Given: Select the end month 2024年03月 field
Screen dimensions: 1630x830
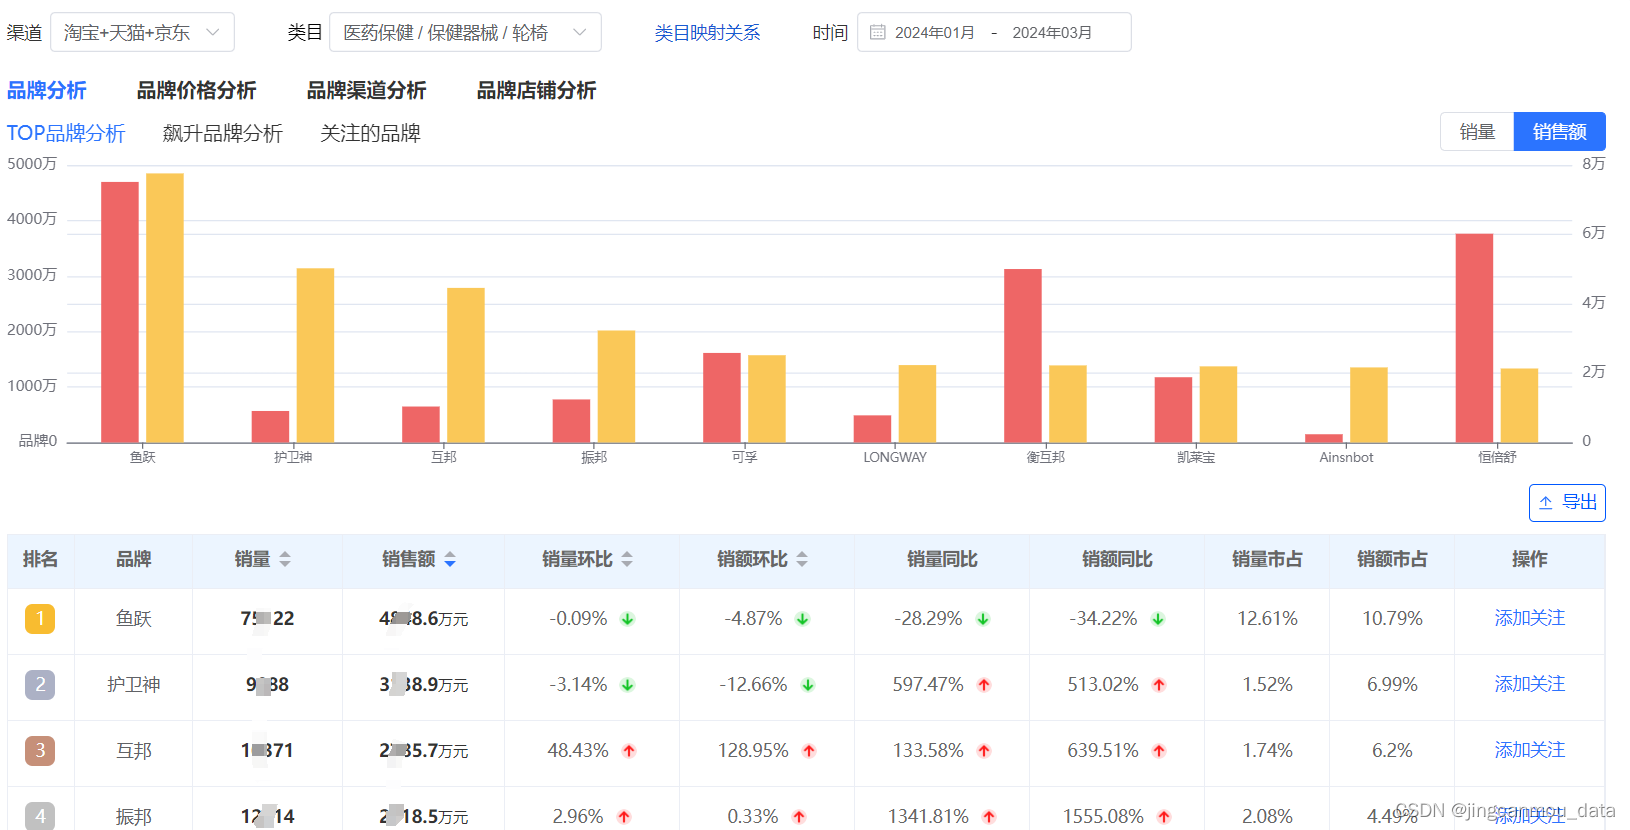Looking at the screenshot, I should [1052, 33].
